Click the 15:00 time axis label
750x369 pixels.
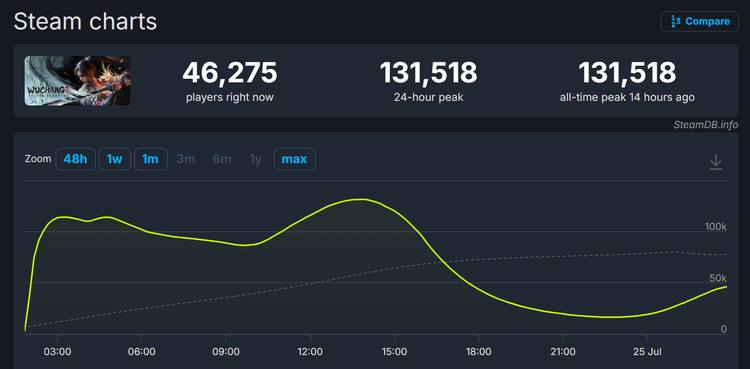coord(394,352)
